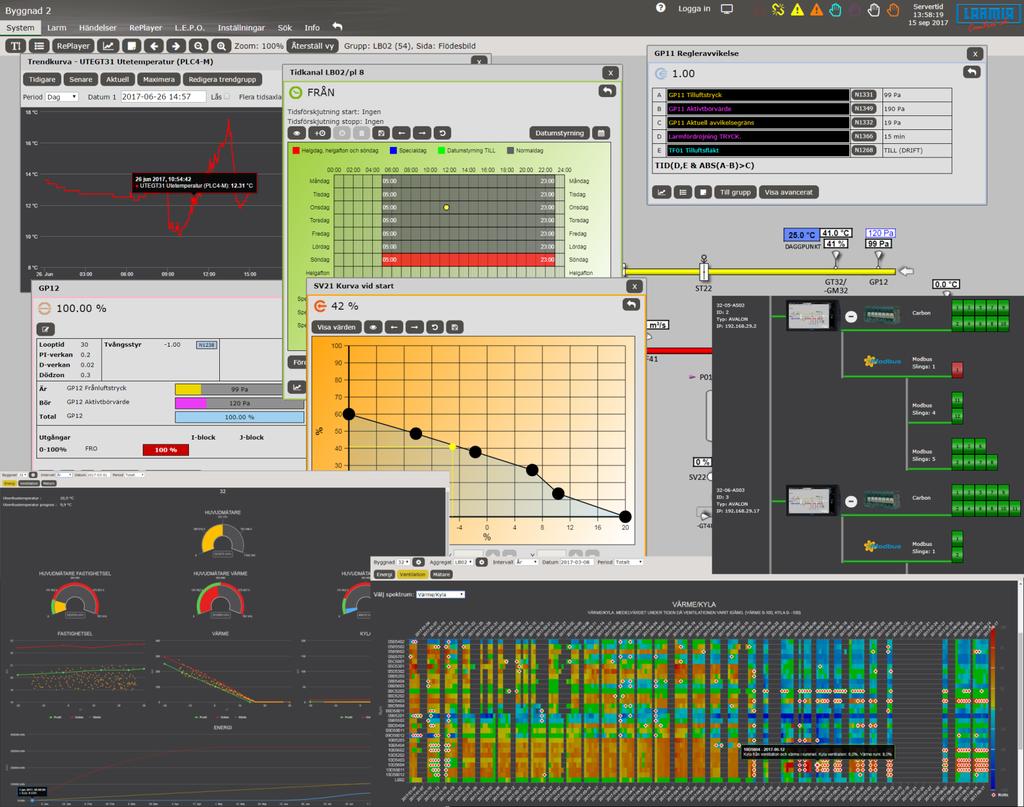Click the back arrow in GP11 Regleravvikelse window

coord(971,72)
